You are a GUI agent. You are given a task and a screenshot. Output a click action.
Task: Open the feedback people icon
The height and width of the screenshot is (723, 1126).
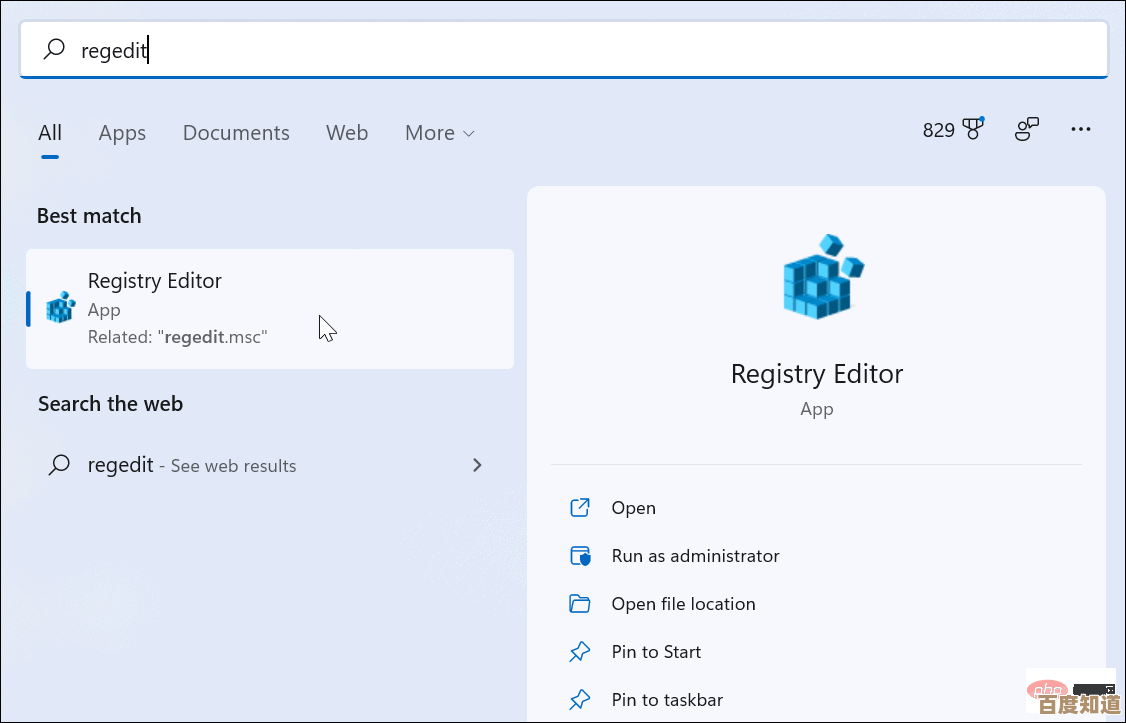[x=1027, y=130]
